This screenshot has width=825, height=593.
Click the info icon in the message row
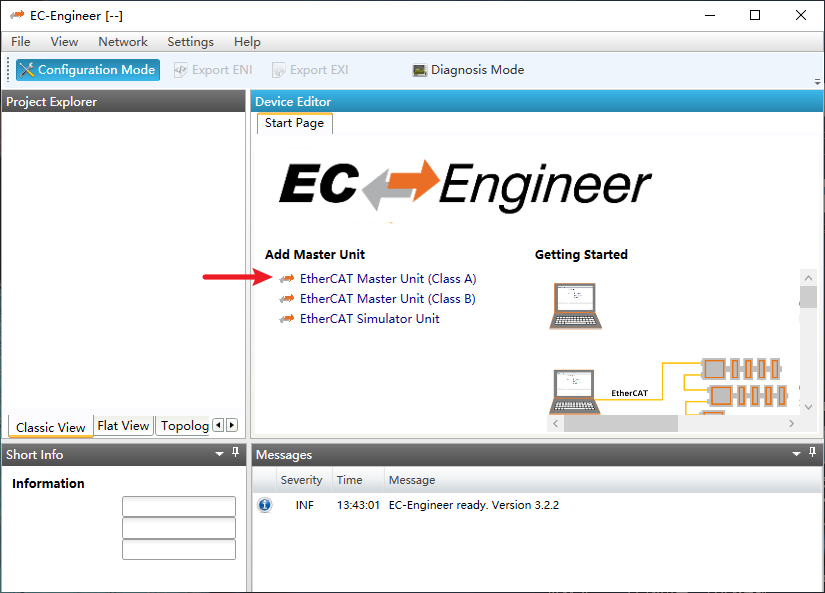pos(265,505)
